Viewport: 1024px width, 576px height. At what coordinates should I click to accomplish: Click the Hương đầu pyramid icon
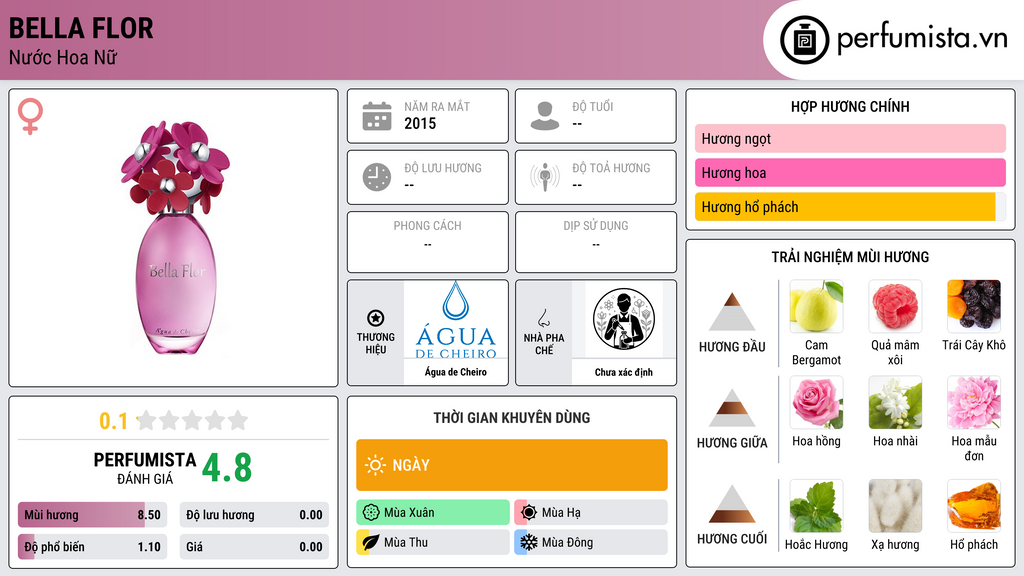click(732, 312)
